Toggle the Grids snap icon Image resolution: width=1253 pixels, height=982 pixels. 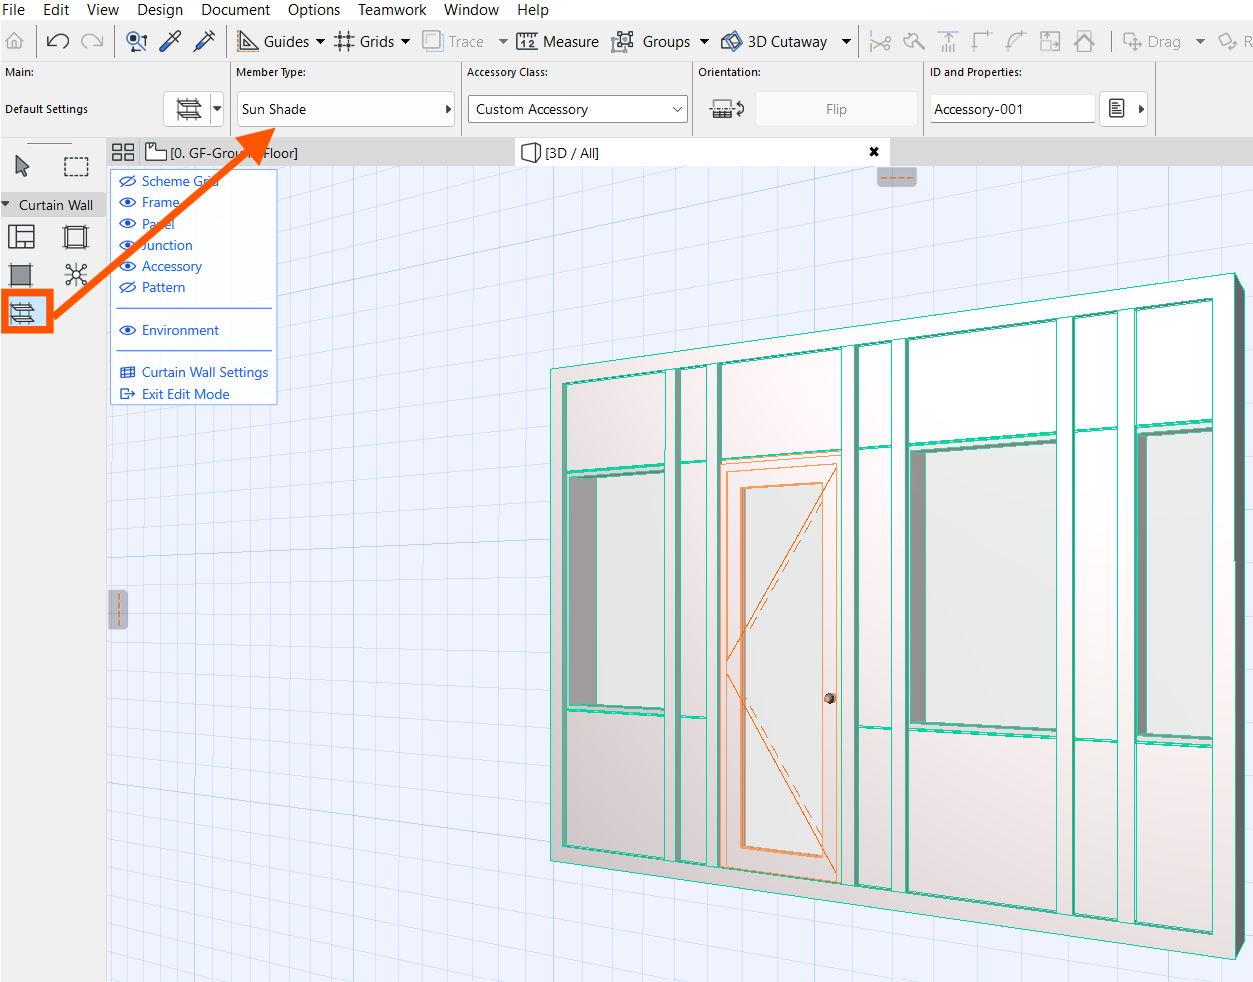pyautogui.click(x=344, y=41)
